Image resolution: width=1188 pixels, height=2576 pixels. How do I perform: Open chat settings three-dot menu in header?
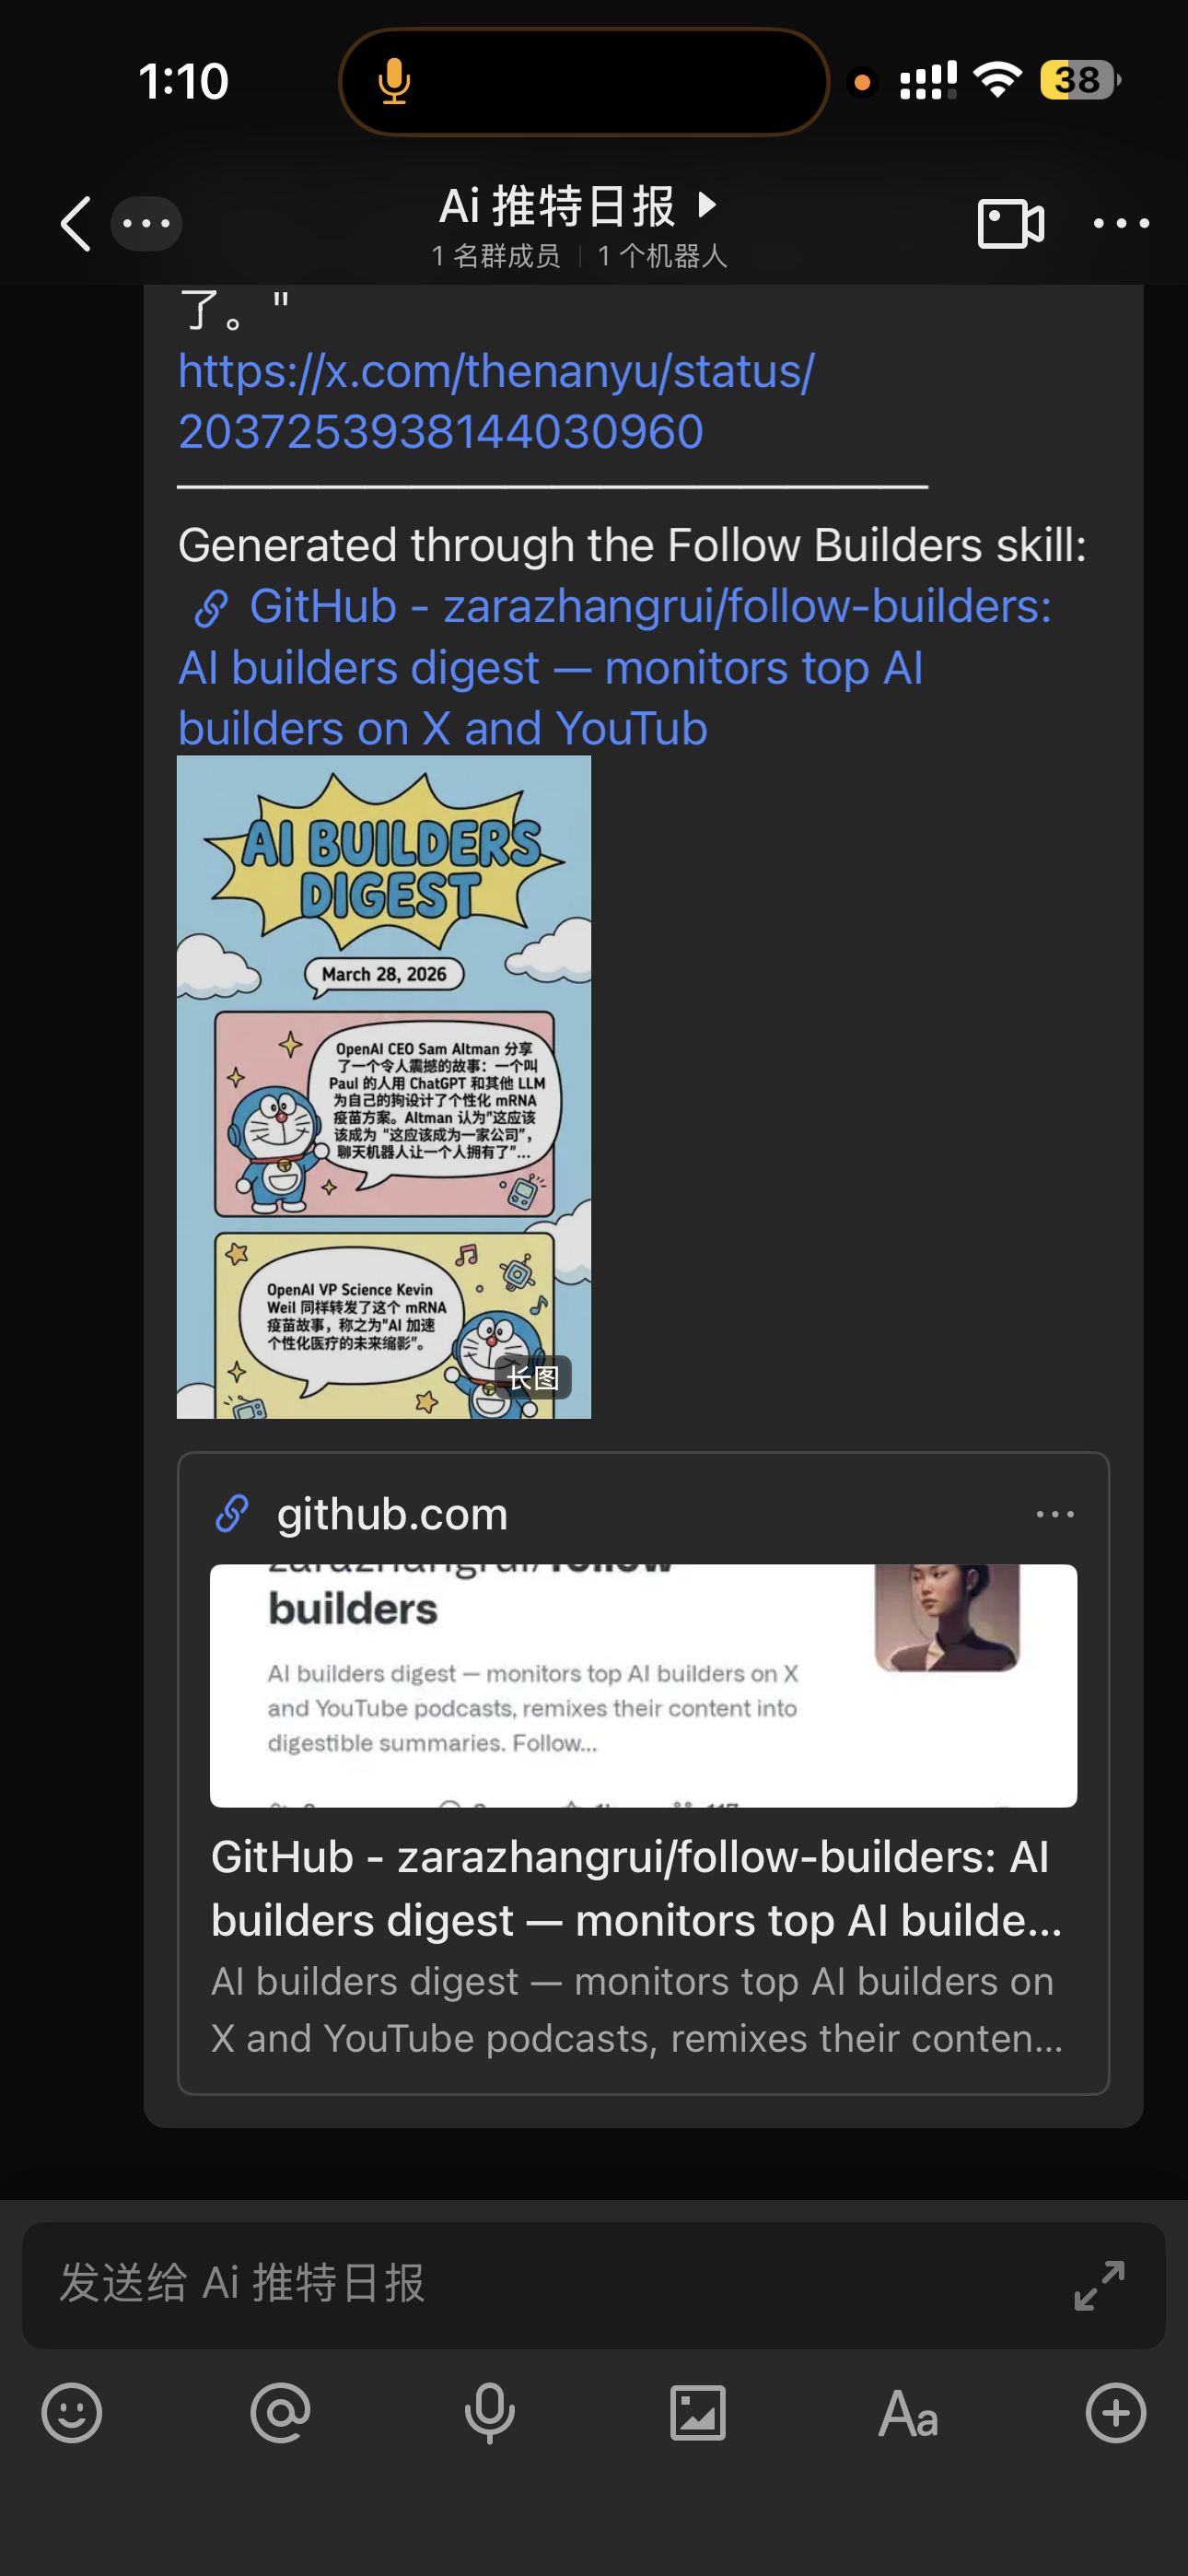pyautogui.click(x=1120, y=223)
